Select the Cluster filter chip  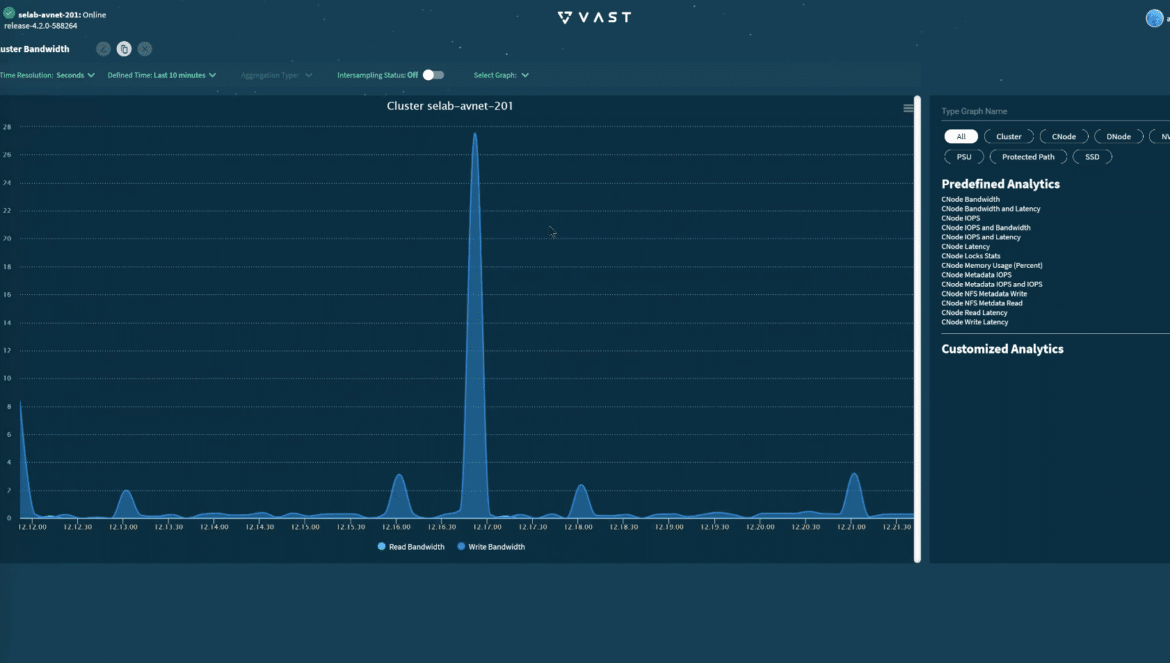pos(1009,136)
